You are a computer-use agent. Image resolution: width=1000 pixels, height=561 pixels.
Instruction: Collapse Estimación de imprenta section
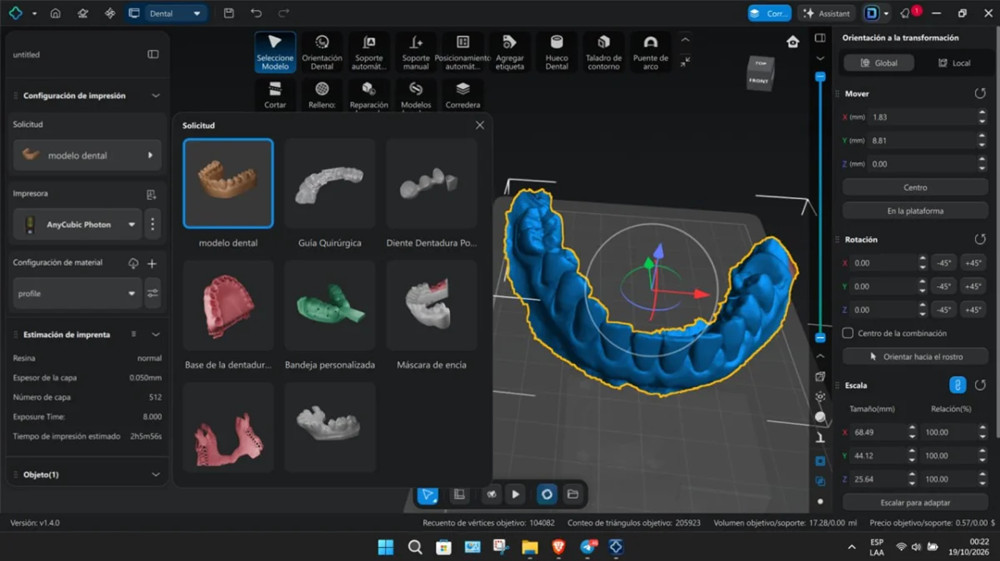(156, 335)
